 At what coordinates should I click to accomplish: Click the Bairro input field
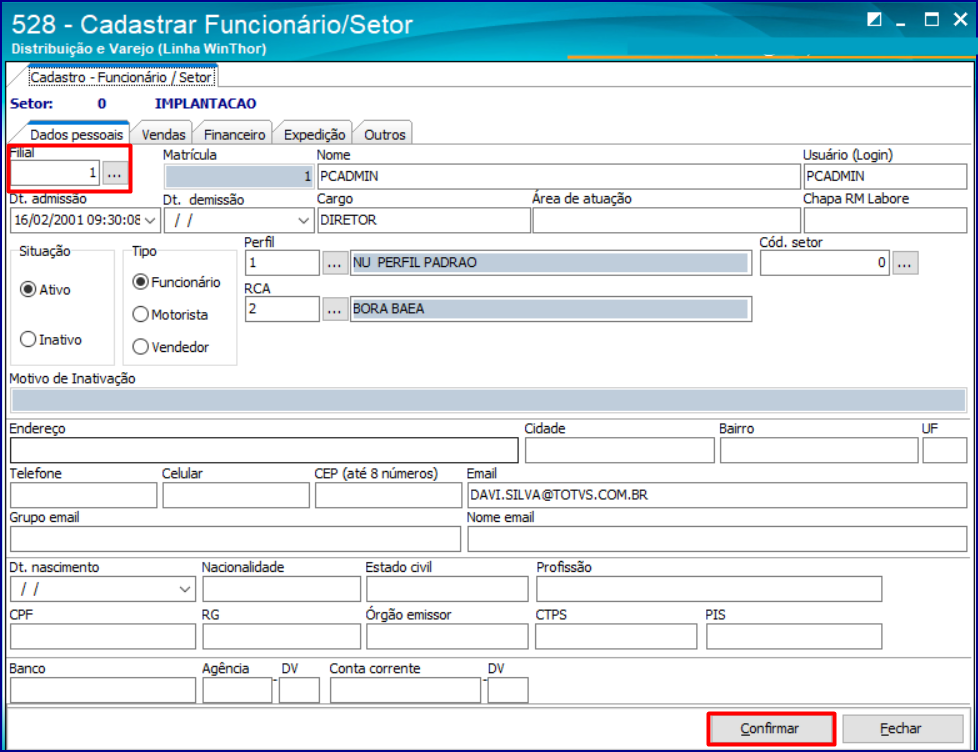pos(819,450)
